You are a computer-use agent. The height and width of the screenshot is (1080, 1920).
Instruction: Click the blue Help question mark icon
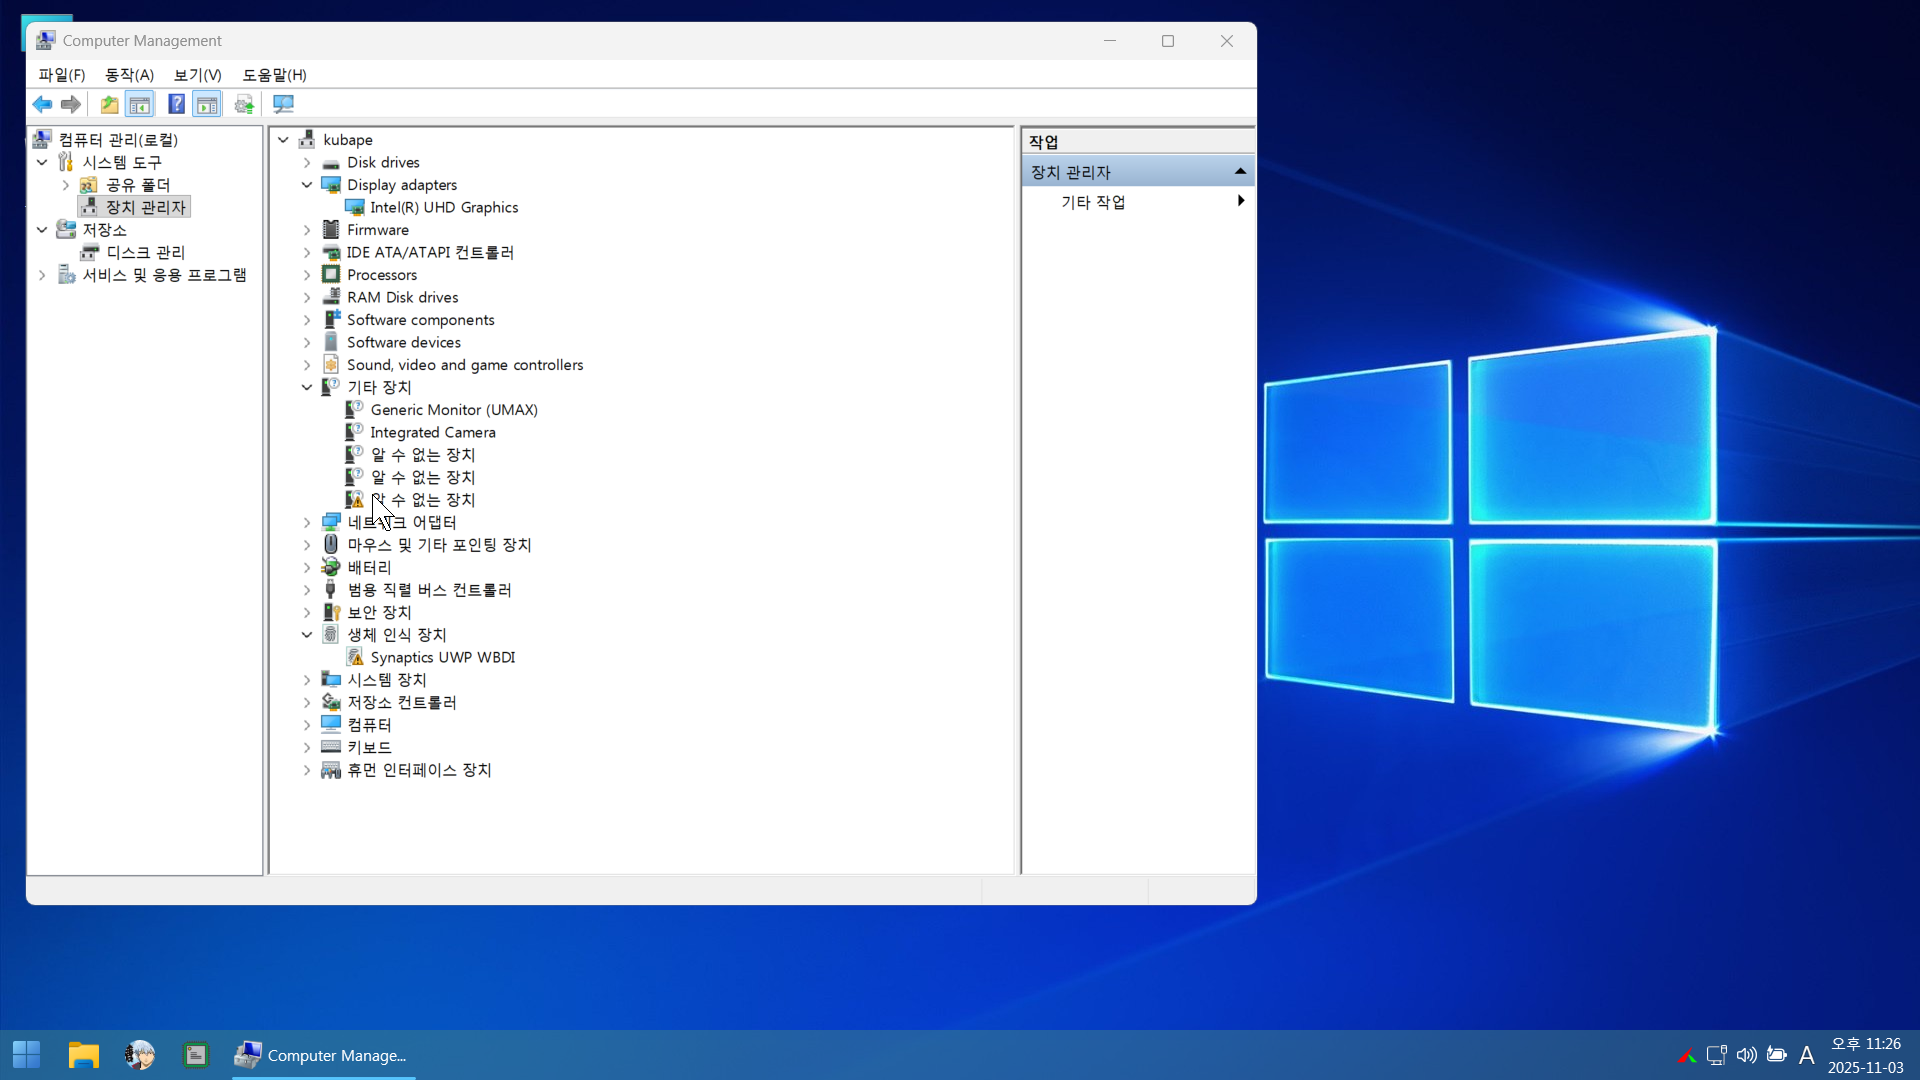(176, 104)
